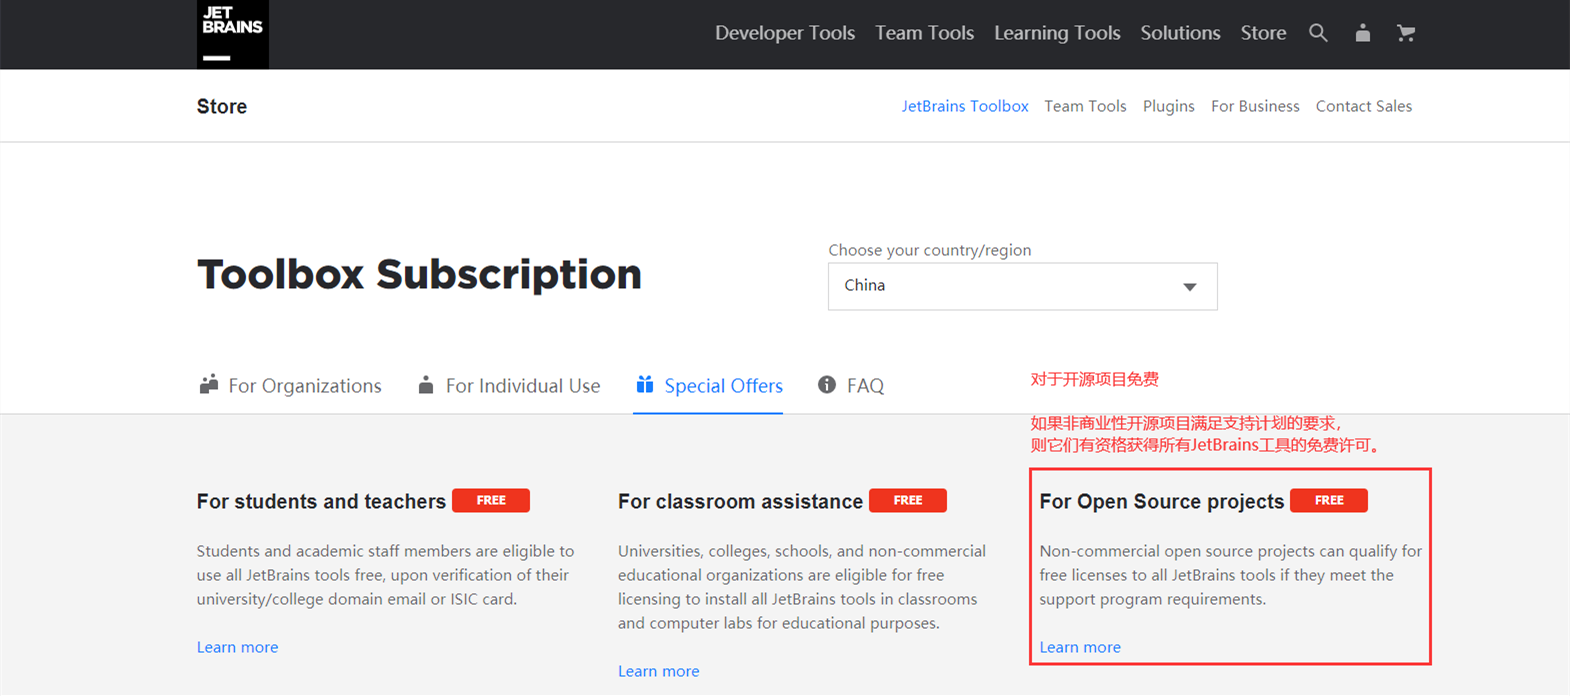This screenshot has height=696, width=1570.
Task: Open the Contact Sales link
Action: [x=1364, y=106]
